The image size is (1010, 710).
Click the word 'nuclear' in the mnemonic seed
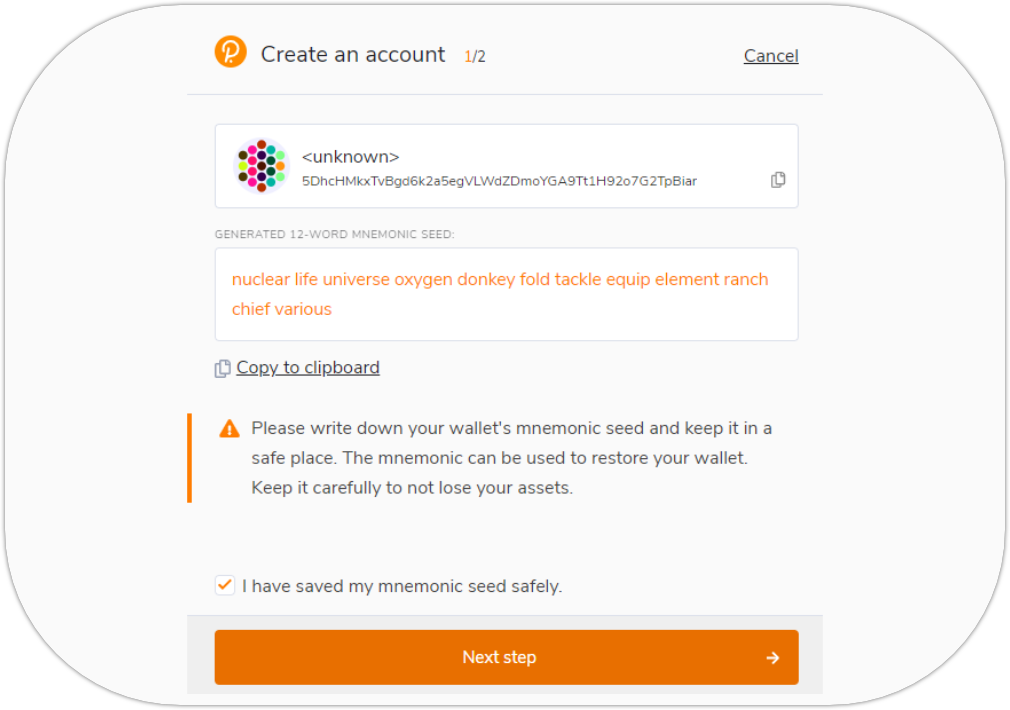click(260, 279)
